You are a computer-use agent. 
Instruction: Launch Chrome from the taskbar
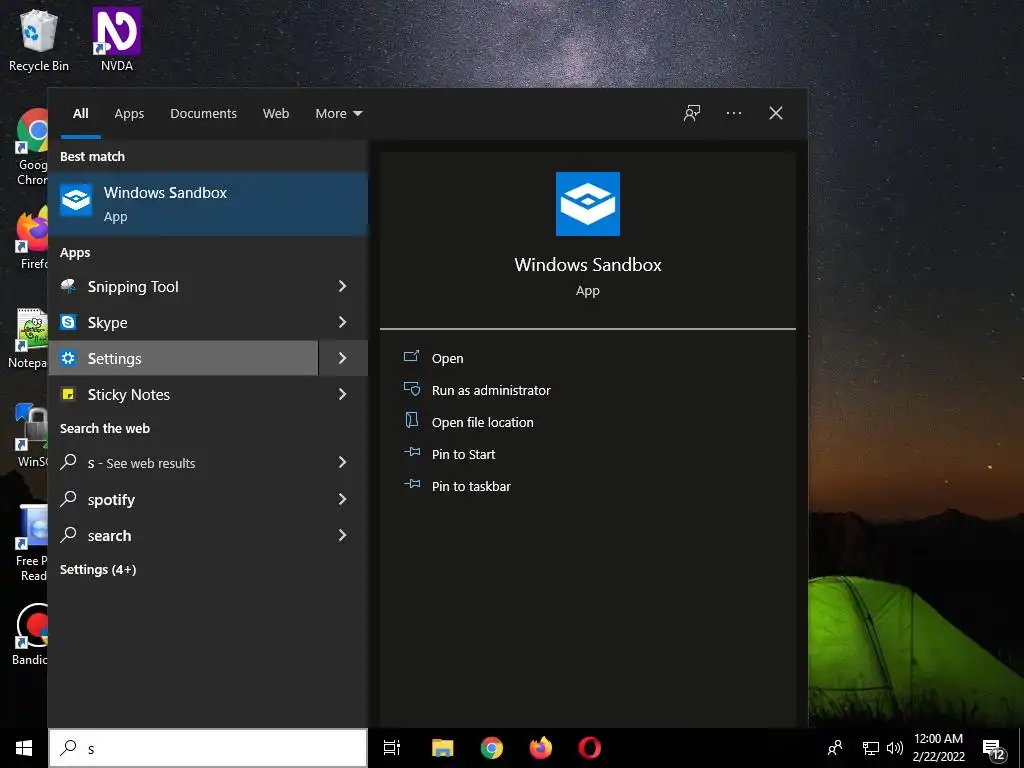[x=492, y=748]
